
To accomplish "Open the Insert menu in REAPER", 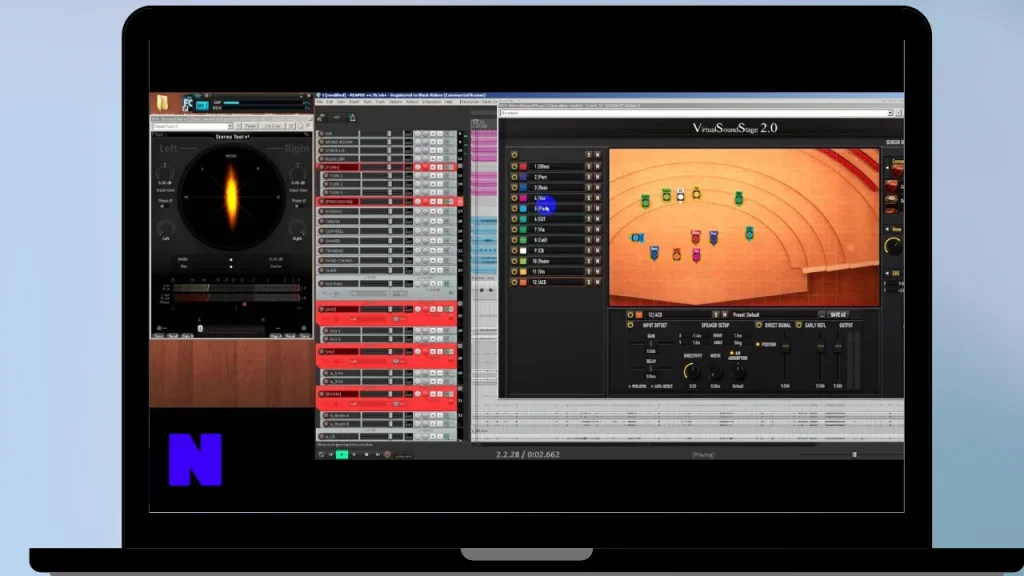I will pyautogui.click(x=354, y=102).
